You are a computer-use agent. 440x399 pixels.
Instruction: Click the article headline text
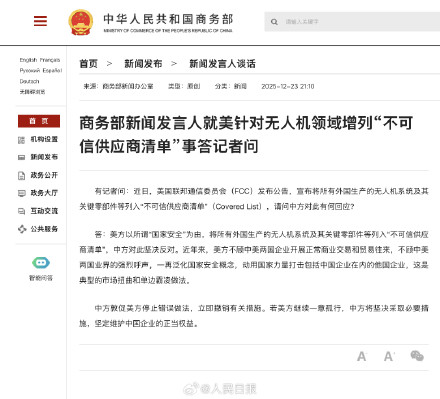(x=246, y=135)
